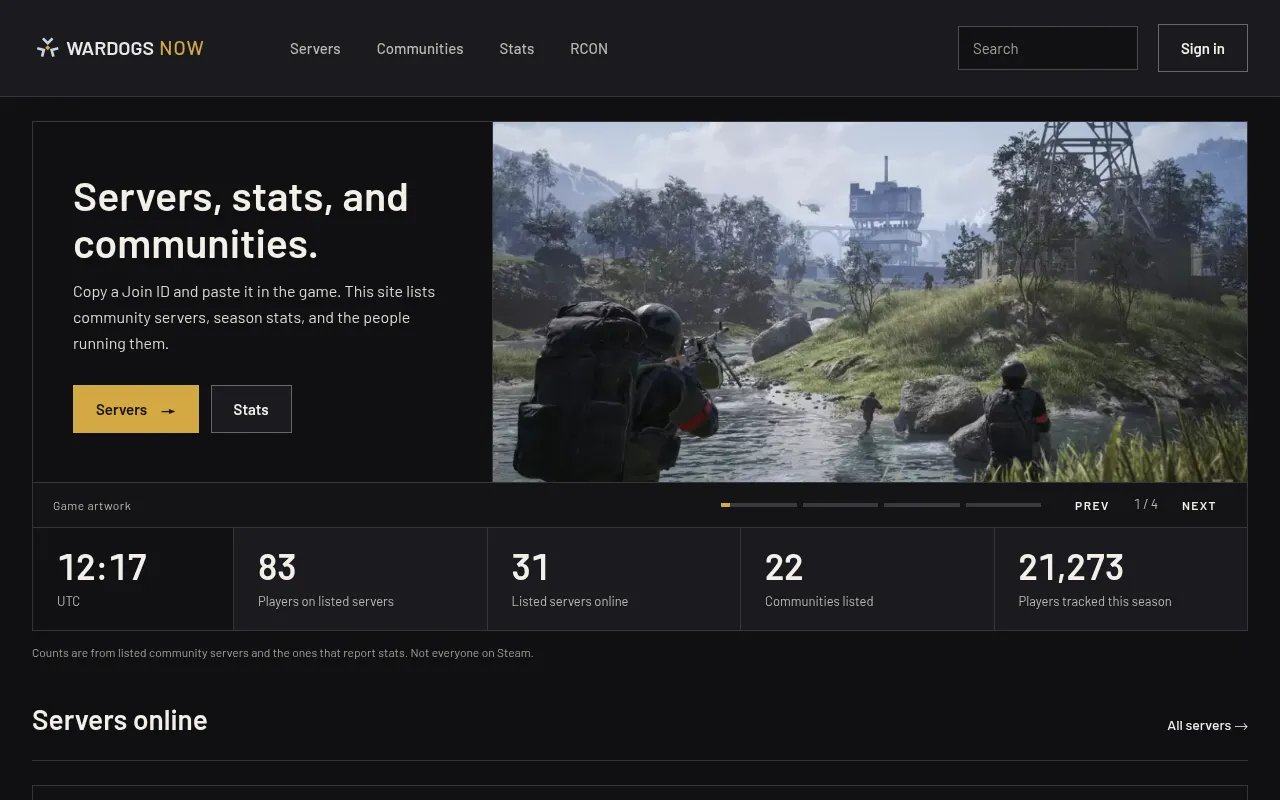Click the 'Game artwork' caption
The image size is (1280, 800).
(92, 506)
